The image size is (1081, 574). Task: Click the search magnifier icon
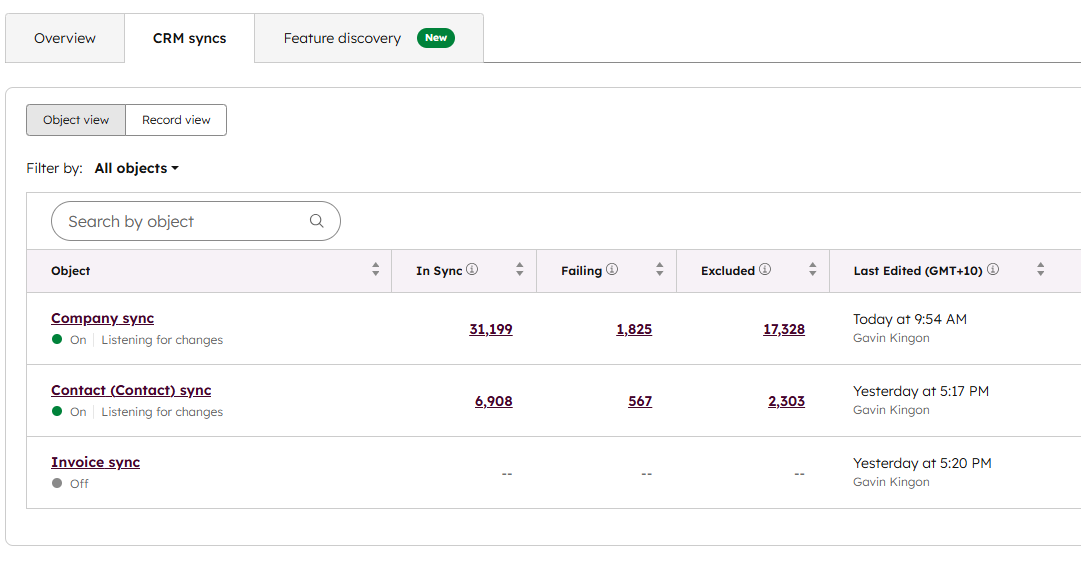coord(317,221)
